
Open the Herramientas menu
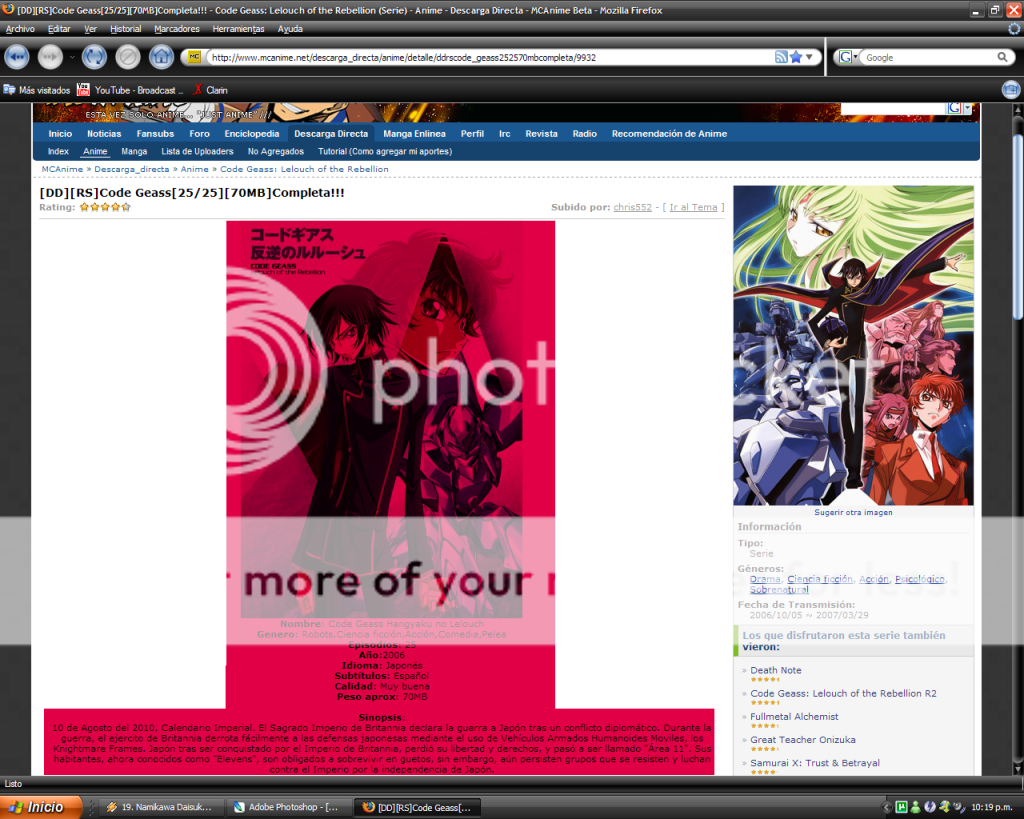(x=238, y=29)
